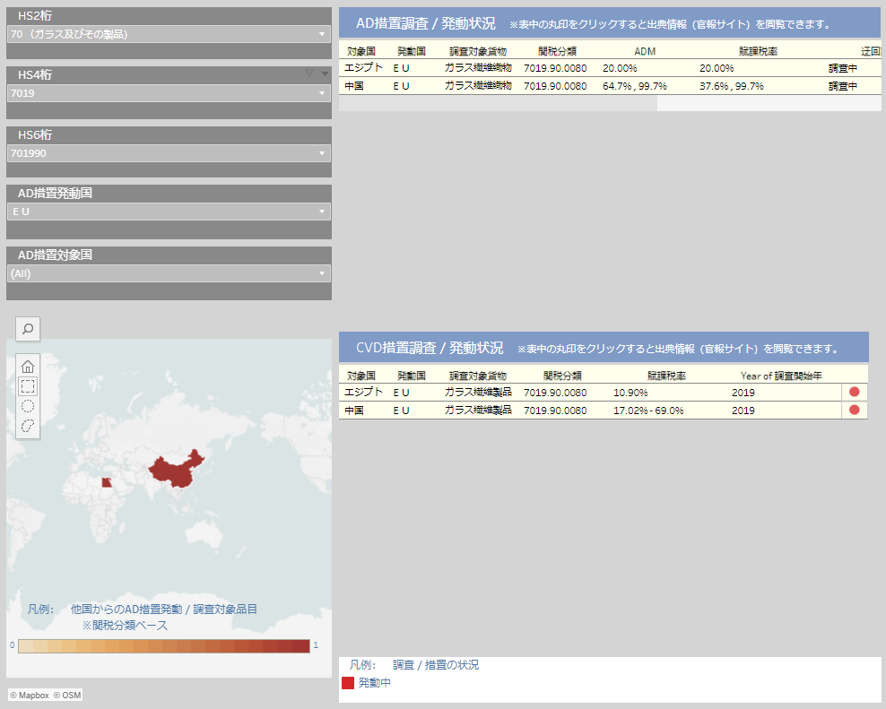
Task: Click the 発動中 red legend swatch
Action: [348, 682]
